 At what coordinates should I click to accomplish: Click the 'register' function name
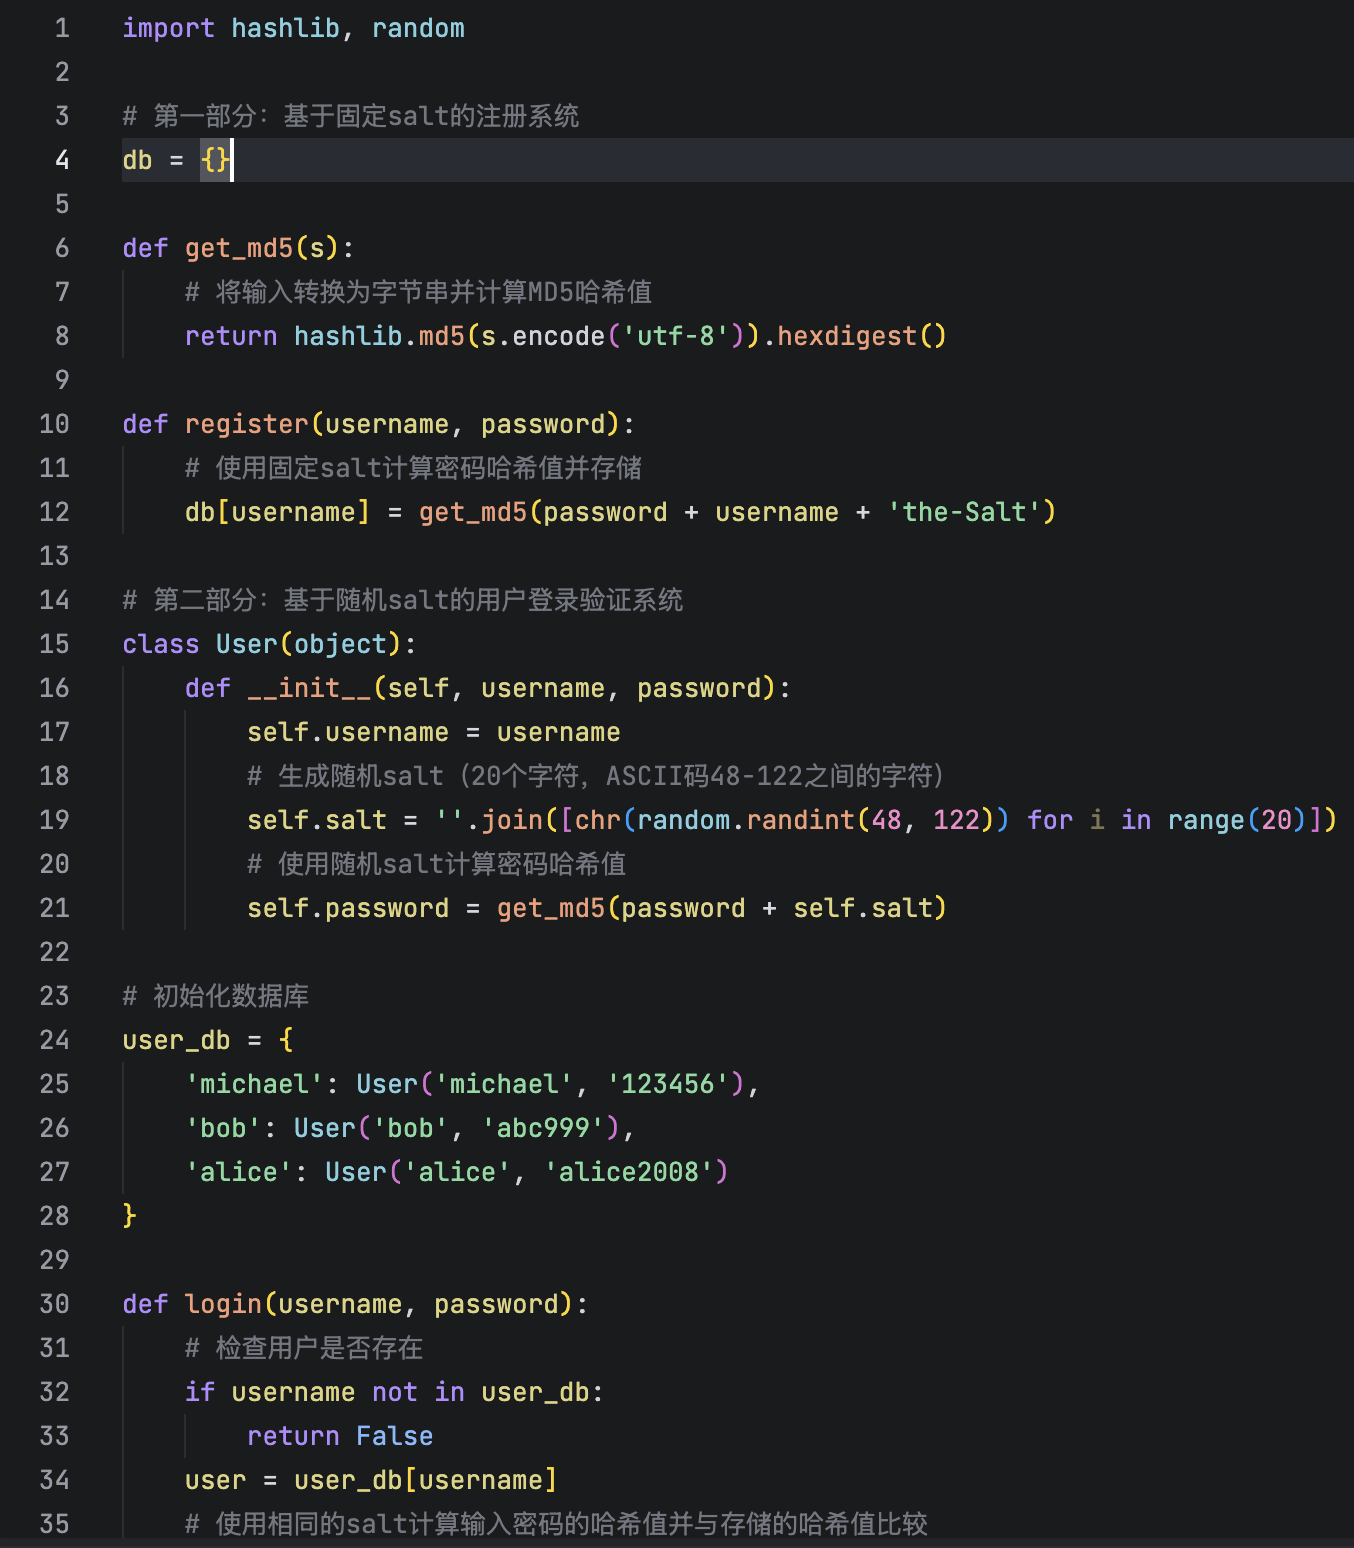(247, 424)
